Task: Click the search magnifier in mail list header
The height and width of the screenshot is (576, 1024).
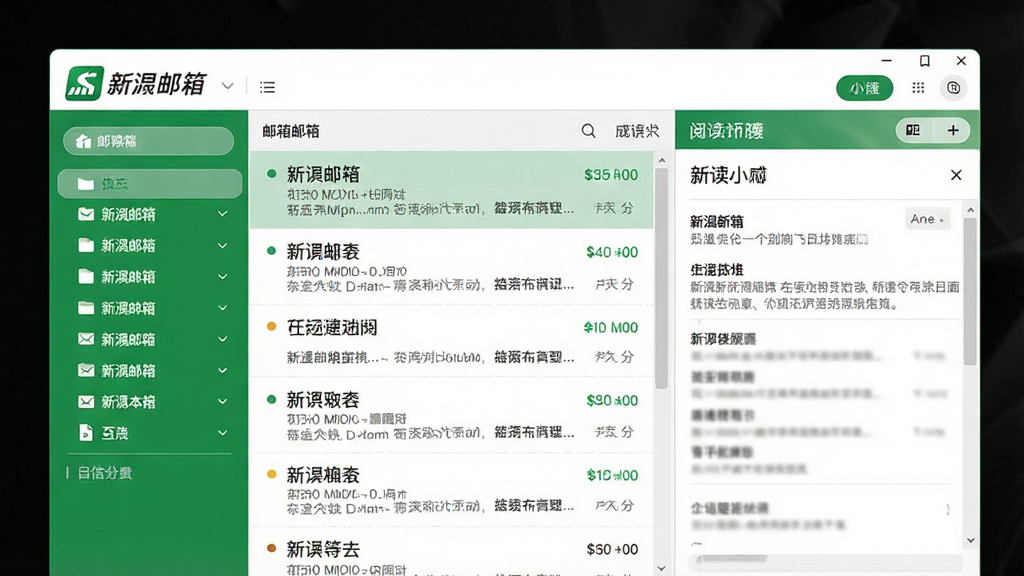Action: 588,131
